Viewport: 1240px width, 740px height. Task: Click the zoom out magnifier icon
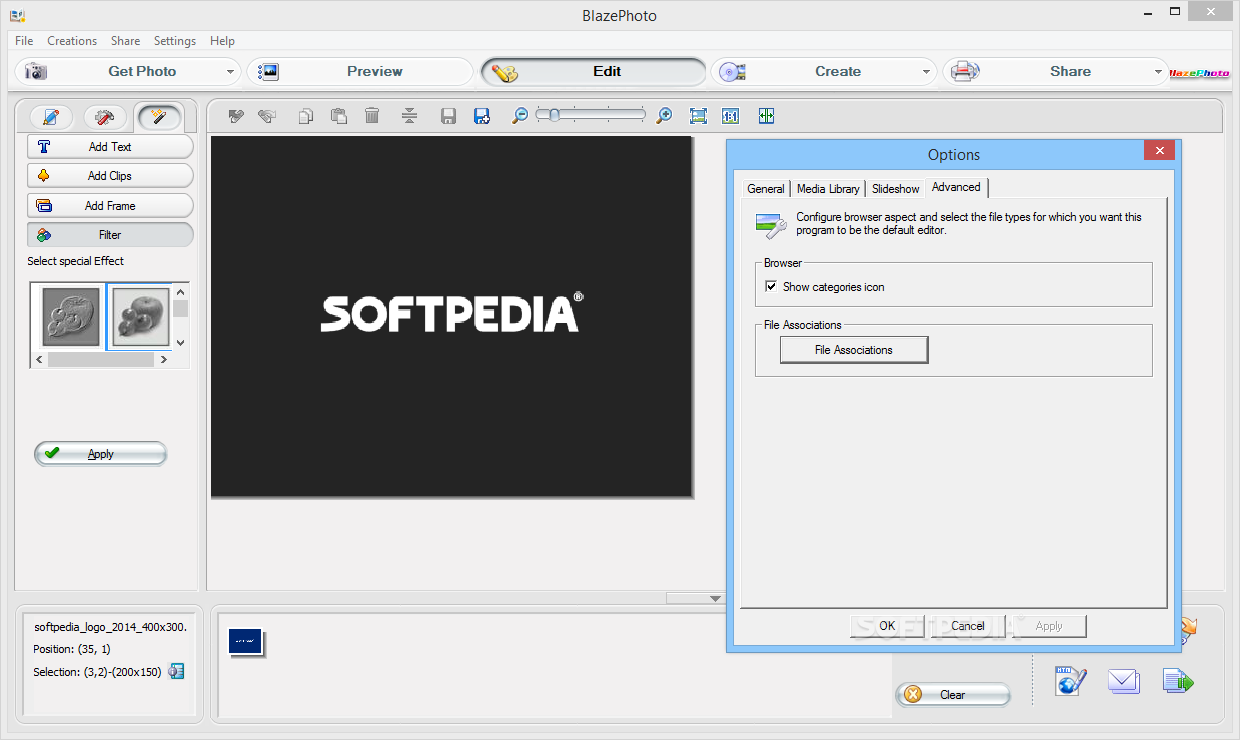click(x=520, y=116)
